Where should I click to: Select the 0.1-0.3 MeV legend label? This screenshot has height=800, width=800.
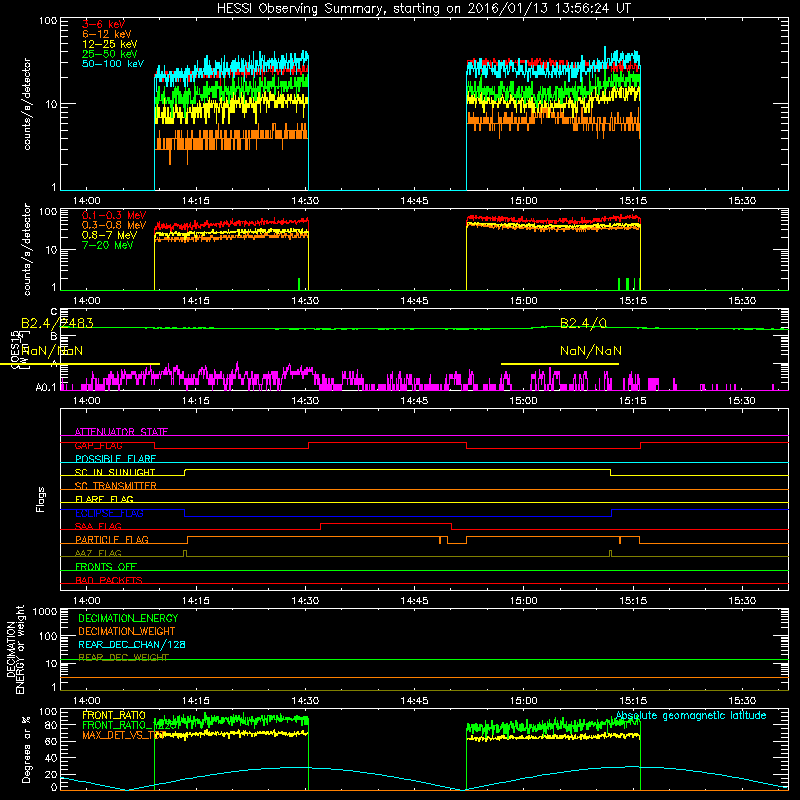pos(114,215)
